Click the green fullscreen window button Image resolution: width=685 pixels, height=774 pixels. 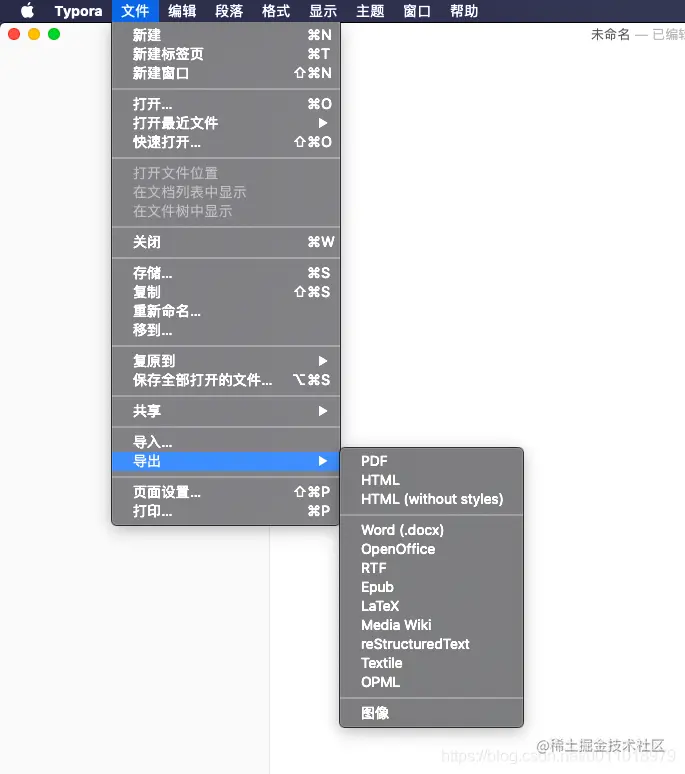pos(54,34)
